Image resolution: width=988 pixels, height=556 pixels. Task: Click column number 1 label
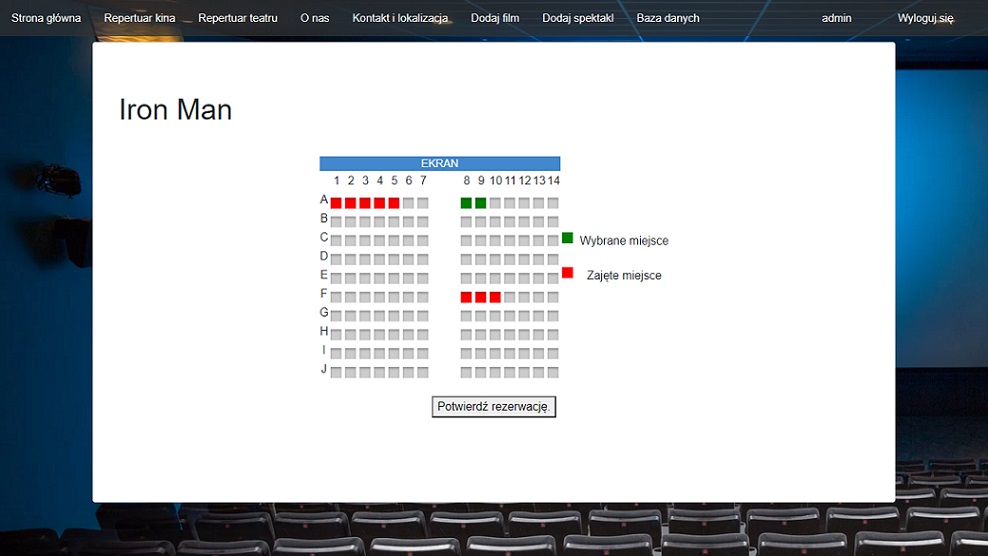coord(336,181)
